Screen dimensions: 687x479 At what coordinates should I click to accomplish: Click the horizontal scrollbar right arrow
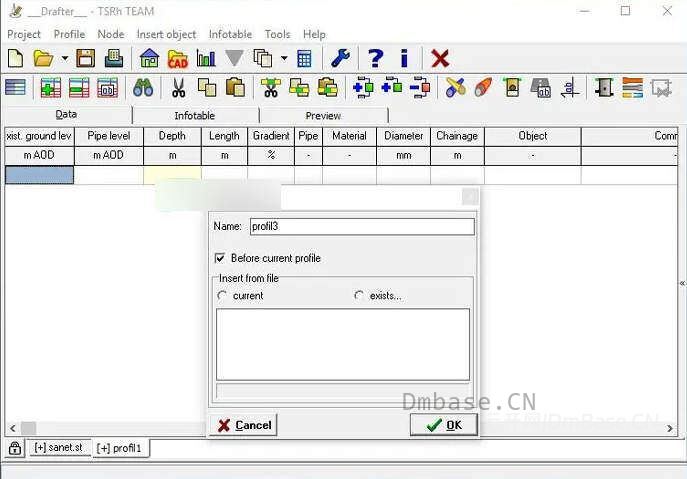coord(670,428)
